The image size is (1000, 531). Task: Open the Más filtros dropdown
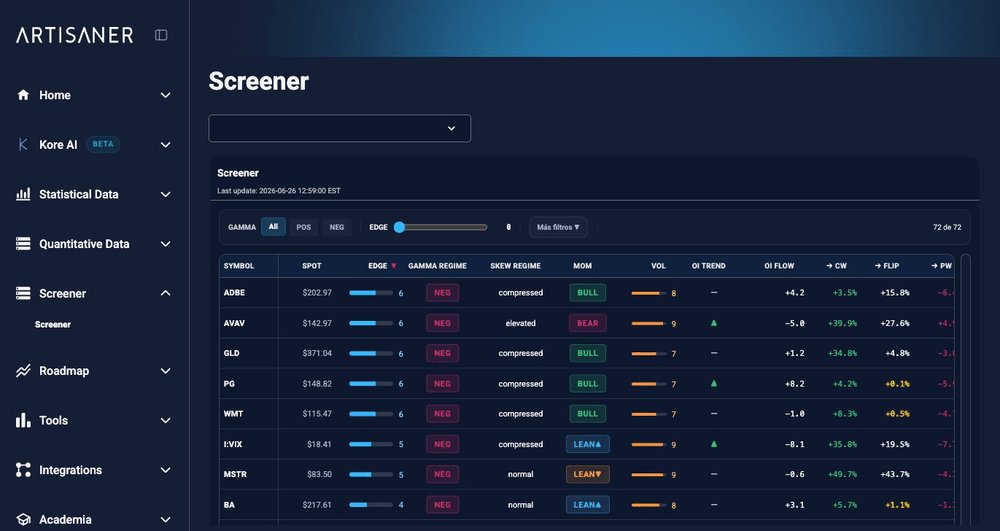(558, 227)
